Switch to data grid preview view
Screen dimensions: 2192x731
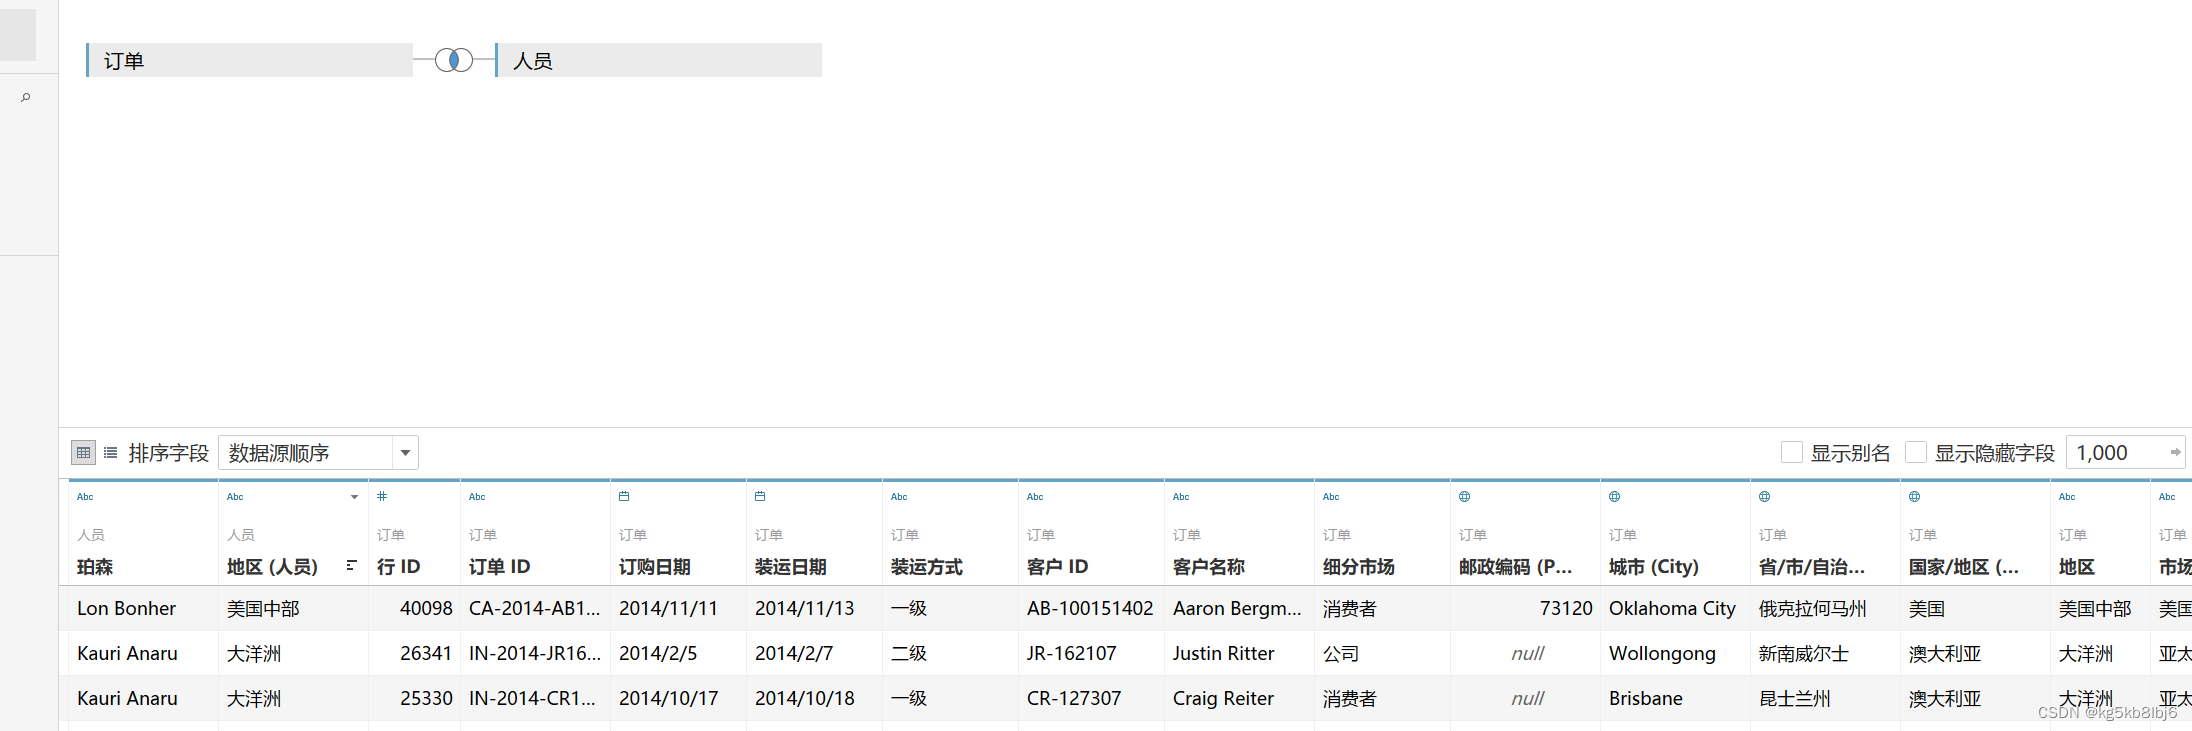(84, 453)
